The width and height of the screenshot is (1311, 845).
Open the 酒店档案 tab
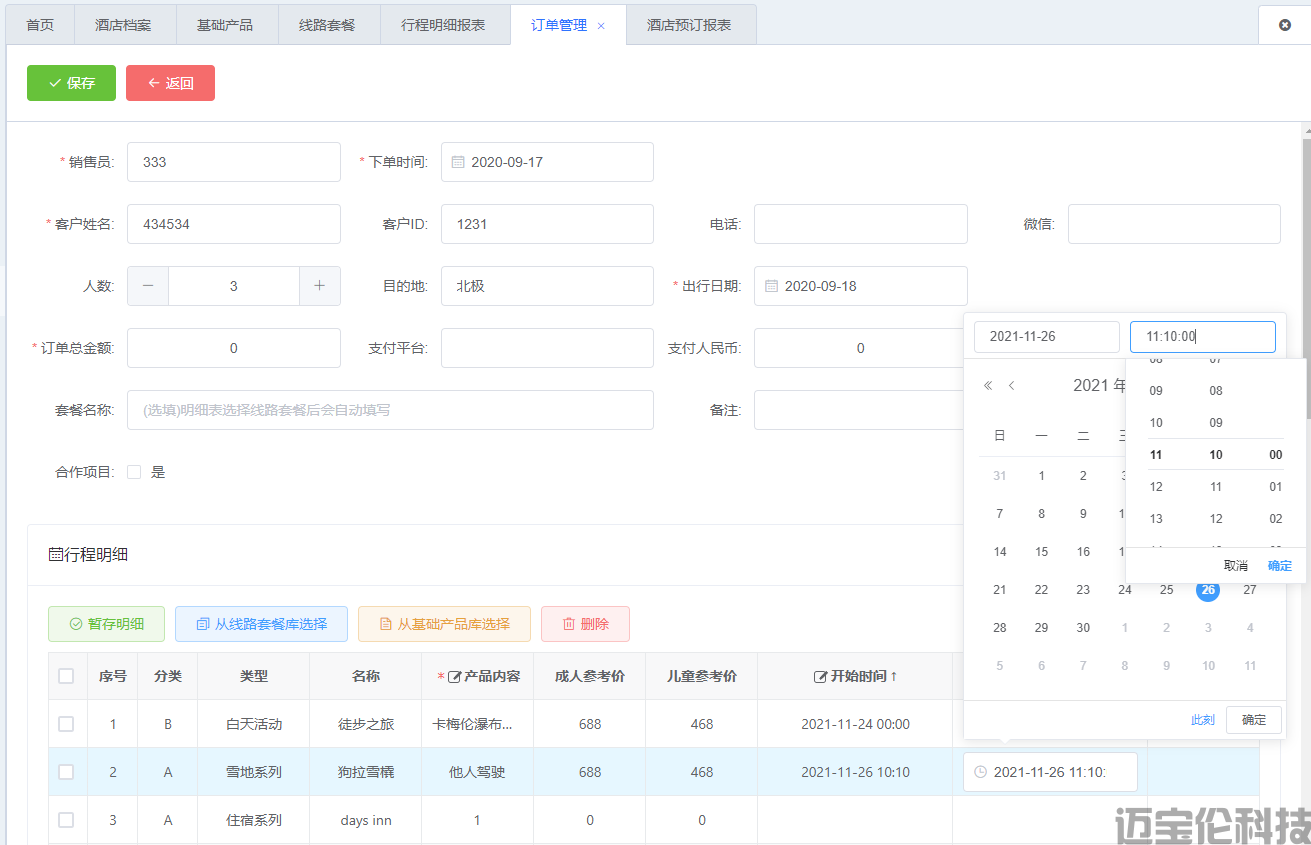[124, 25]
